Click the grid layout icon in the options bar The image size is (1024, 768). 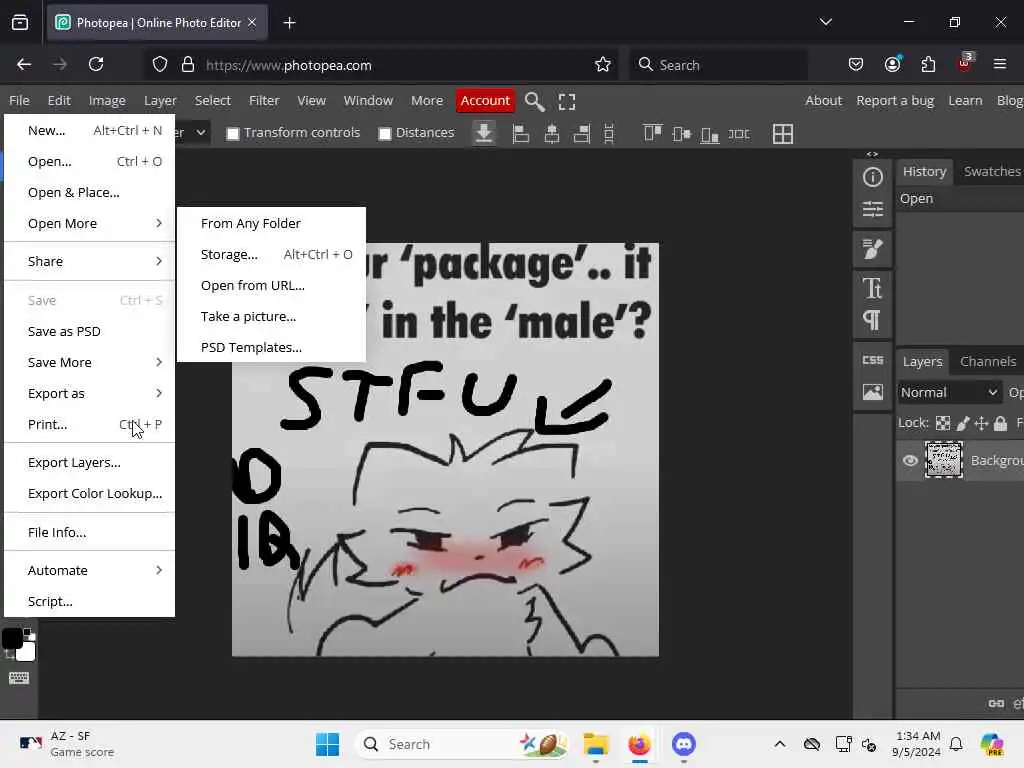782,134
